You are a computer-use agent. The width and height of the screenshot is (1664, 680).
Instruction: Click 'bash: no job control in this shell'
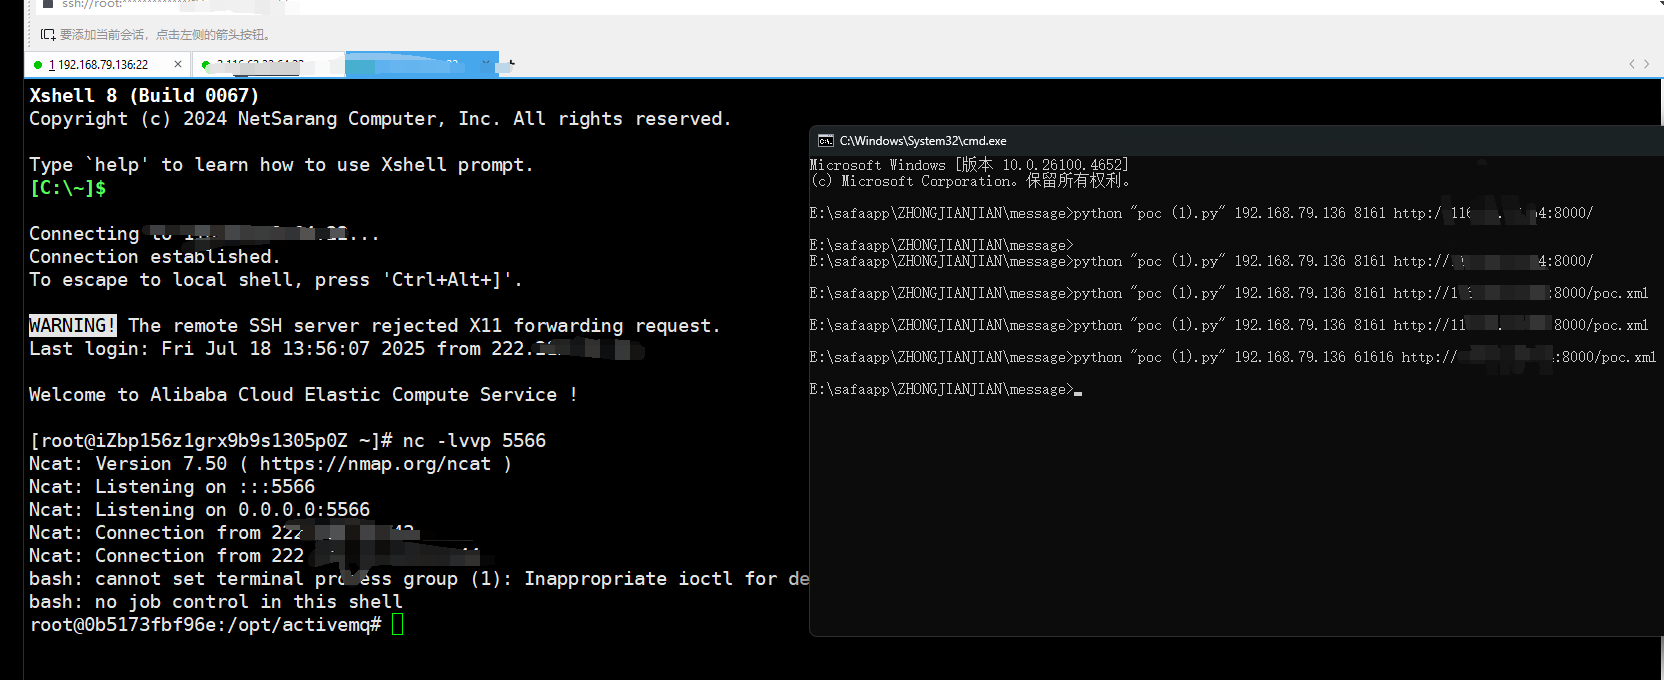[216, 602]
